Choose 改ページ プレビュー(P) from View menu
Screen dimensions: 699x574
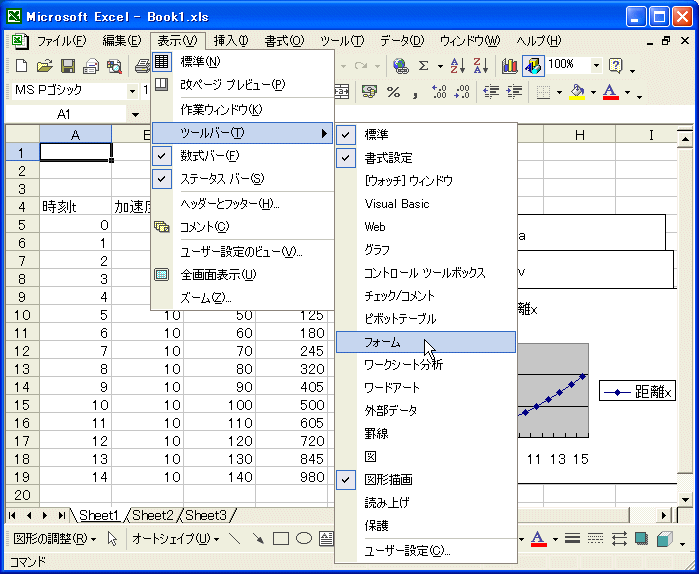(x=243, y=84)
